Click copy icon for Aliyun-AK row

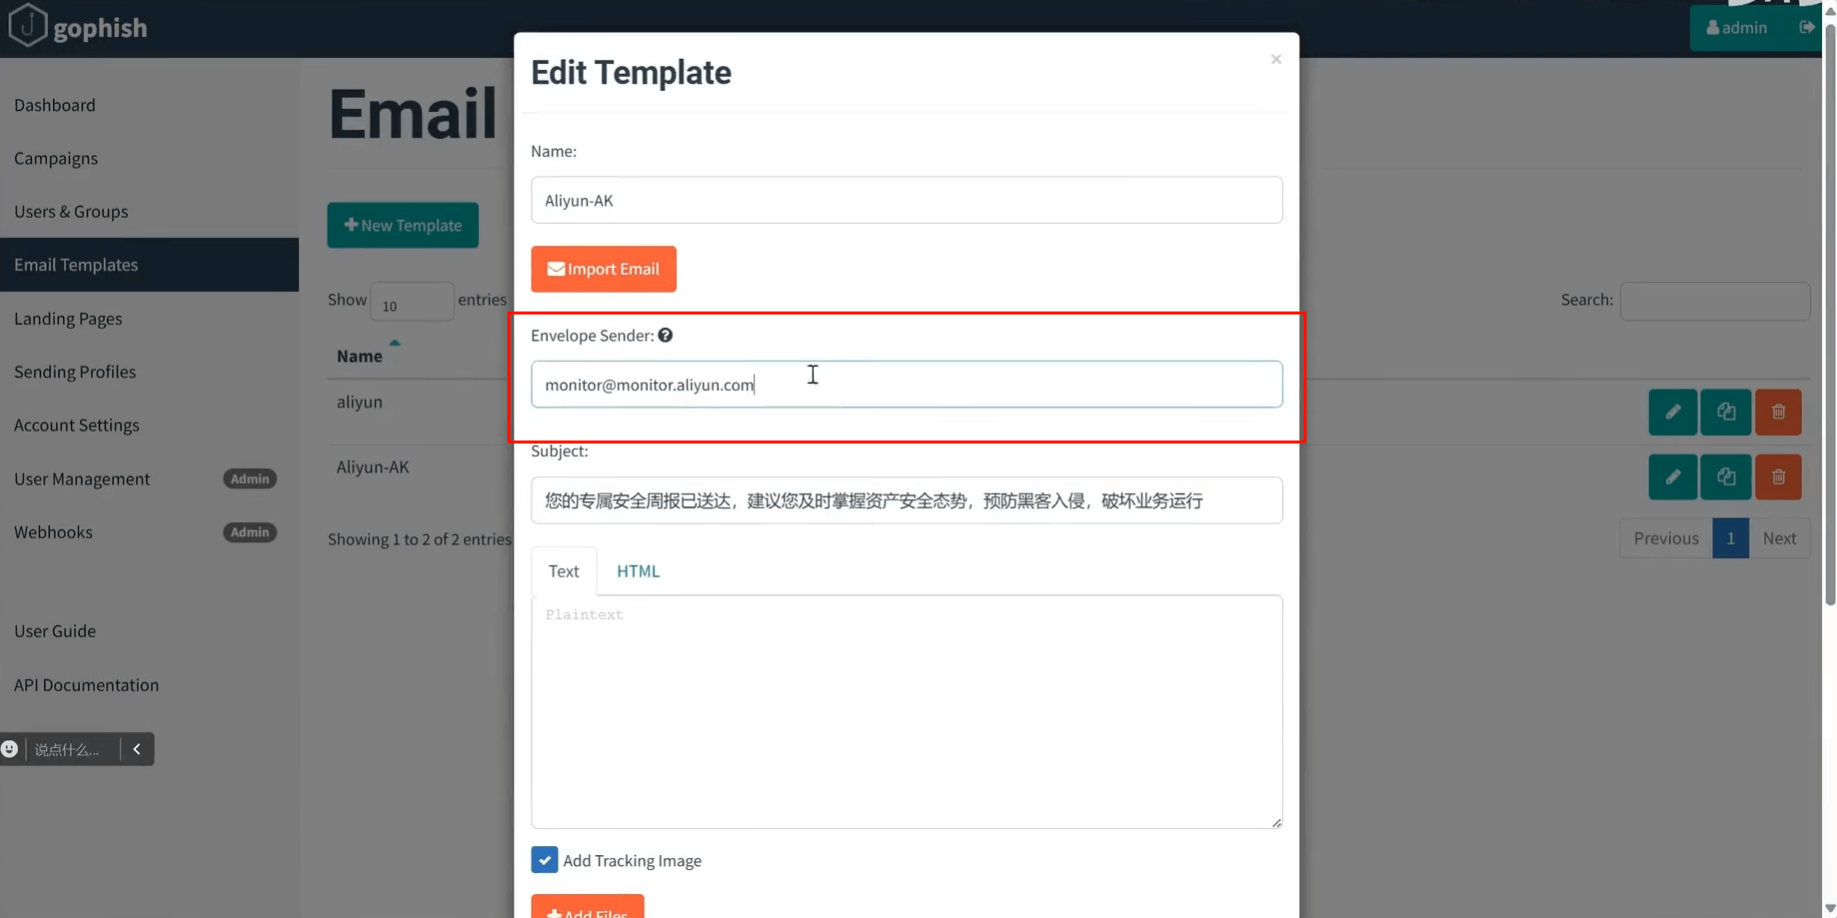pyautogui.click(x=1726, y=477)
